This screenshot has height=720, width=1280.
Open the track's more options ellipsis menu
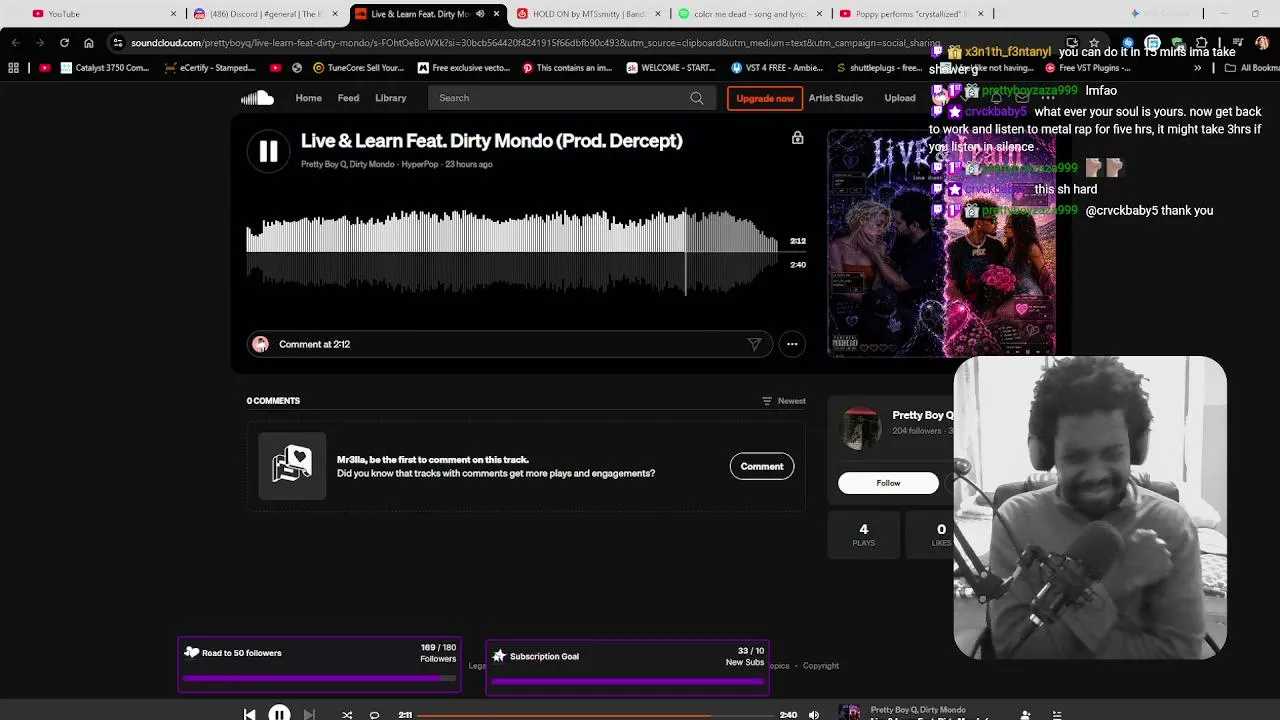click(792, 344)
